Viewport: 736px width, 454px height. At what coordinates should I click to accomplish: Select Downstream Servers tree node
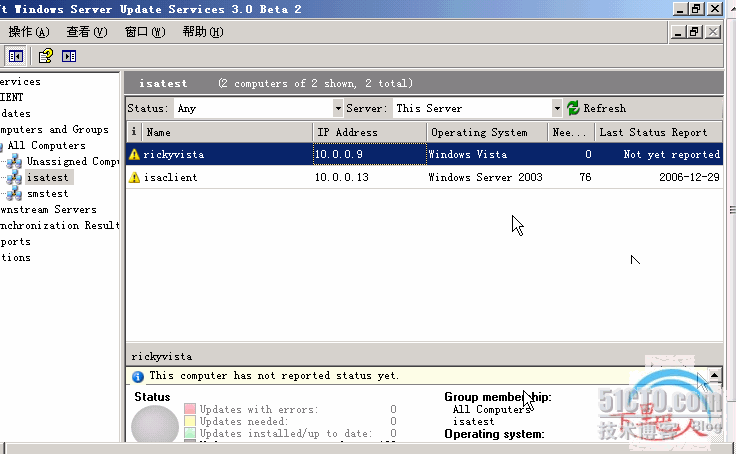click(48, 209)
